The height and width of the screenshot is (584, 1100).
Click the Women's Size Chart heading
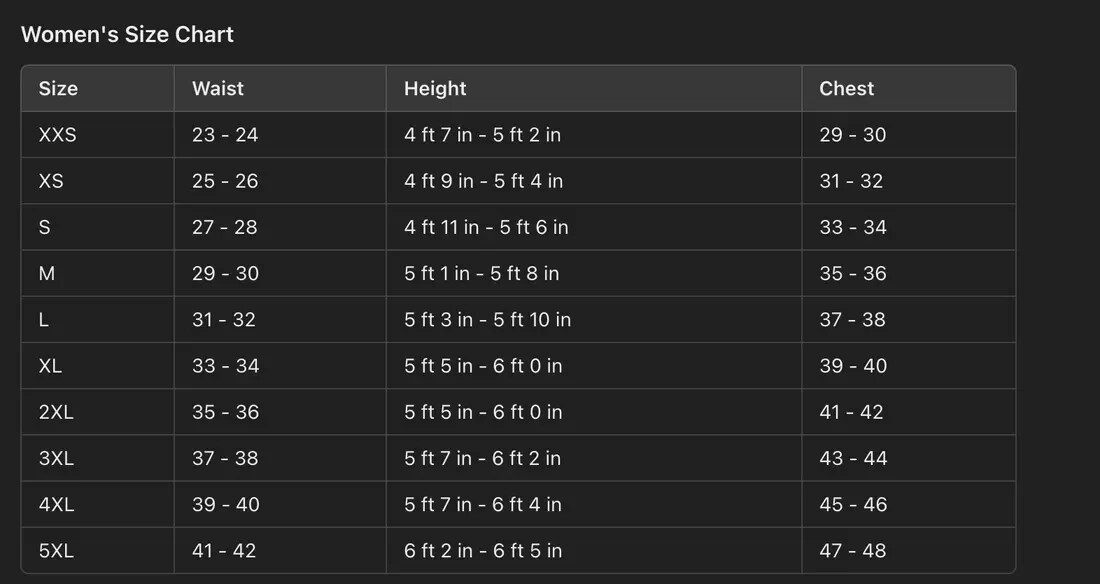point(127,34)
